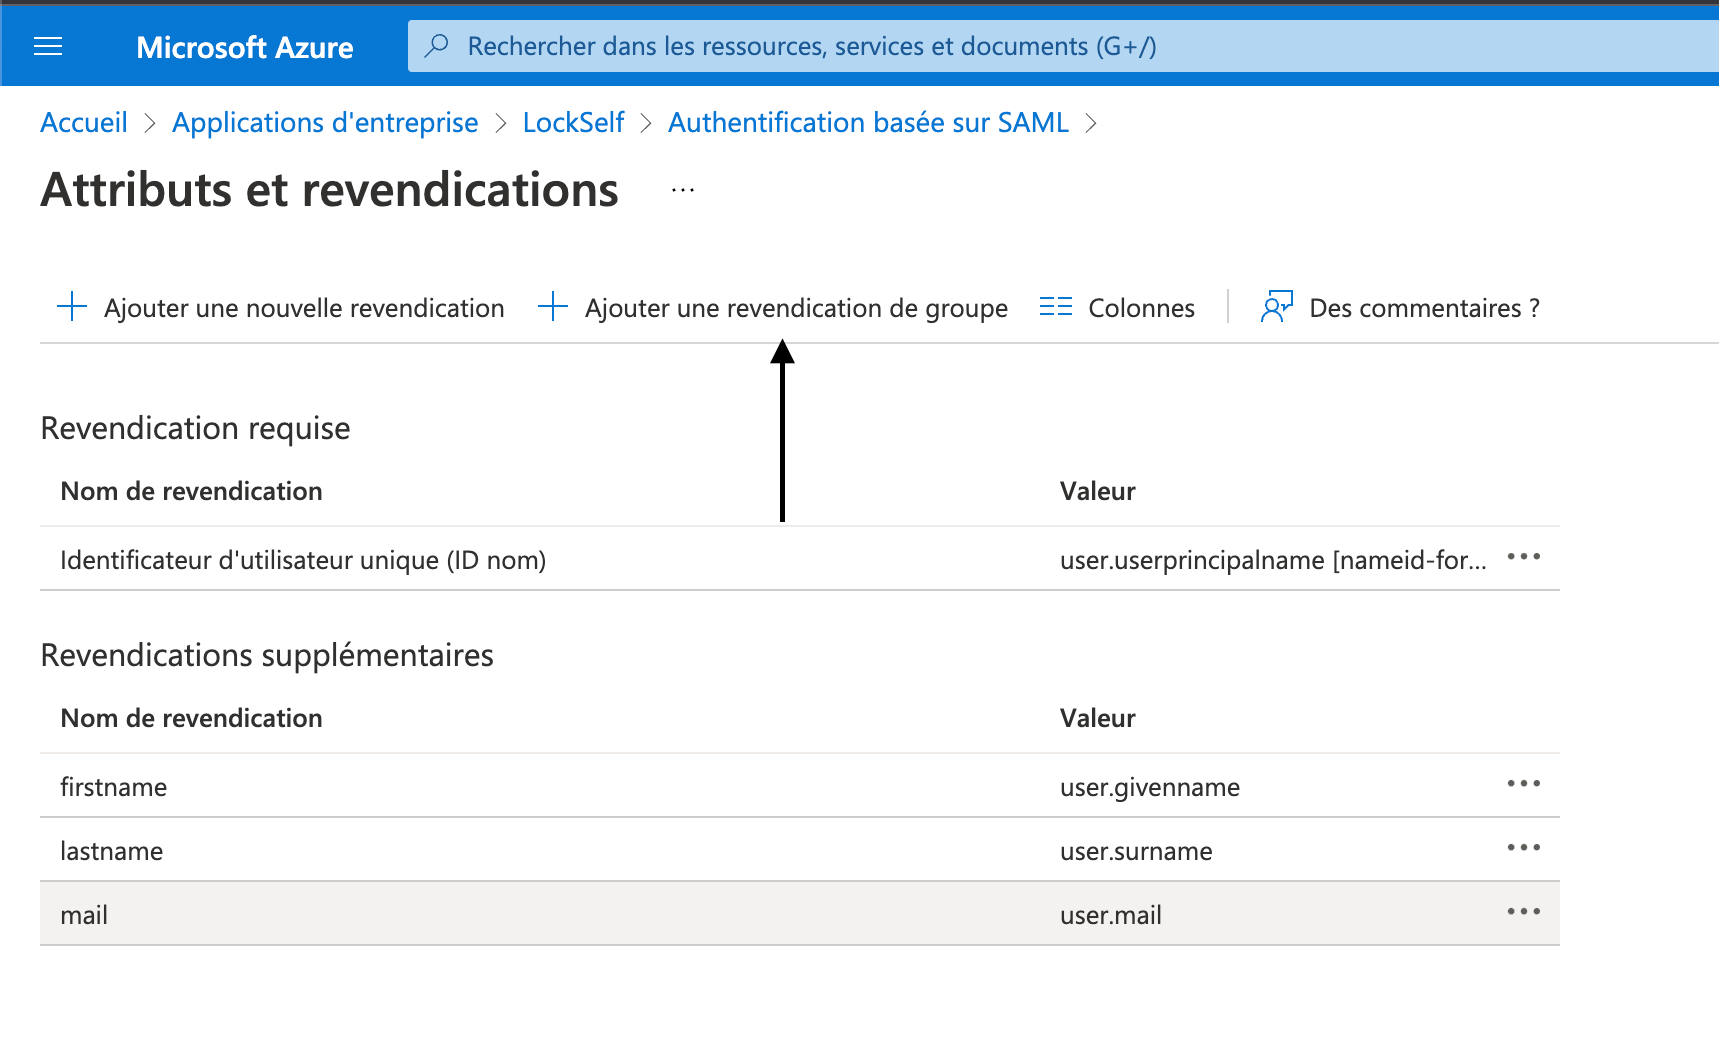Click the search magnifier icon
The image size is (1719, 1059).
tap(437, 46)
